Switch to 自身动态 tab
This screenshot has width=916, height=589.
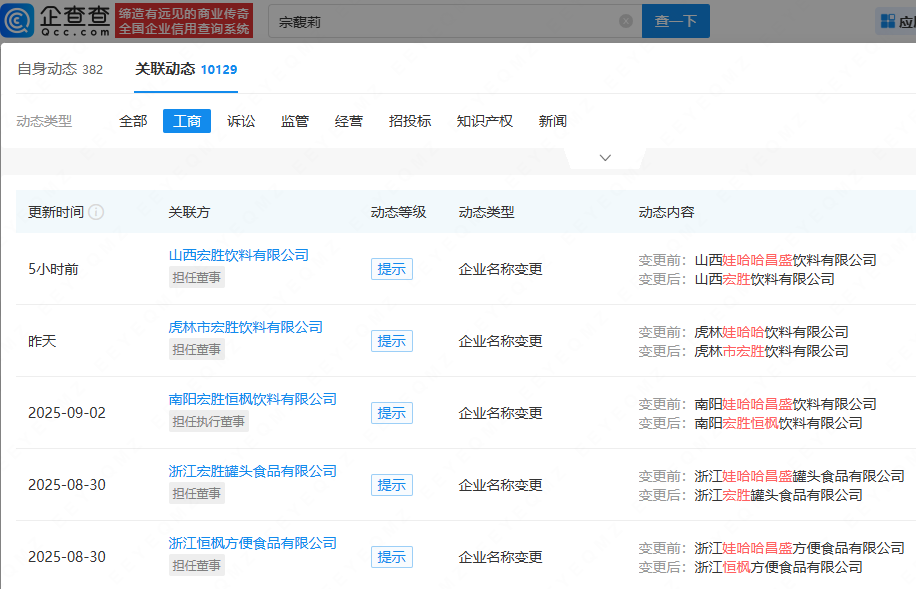click(60, 69)
